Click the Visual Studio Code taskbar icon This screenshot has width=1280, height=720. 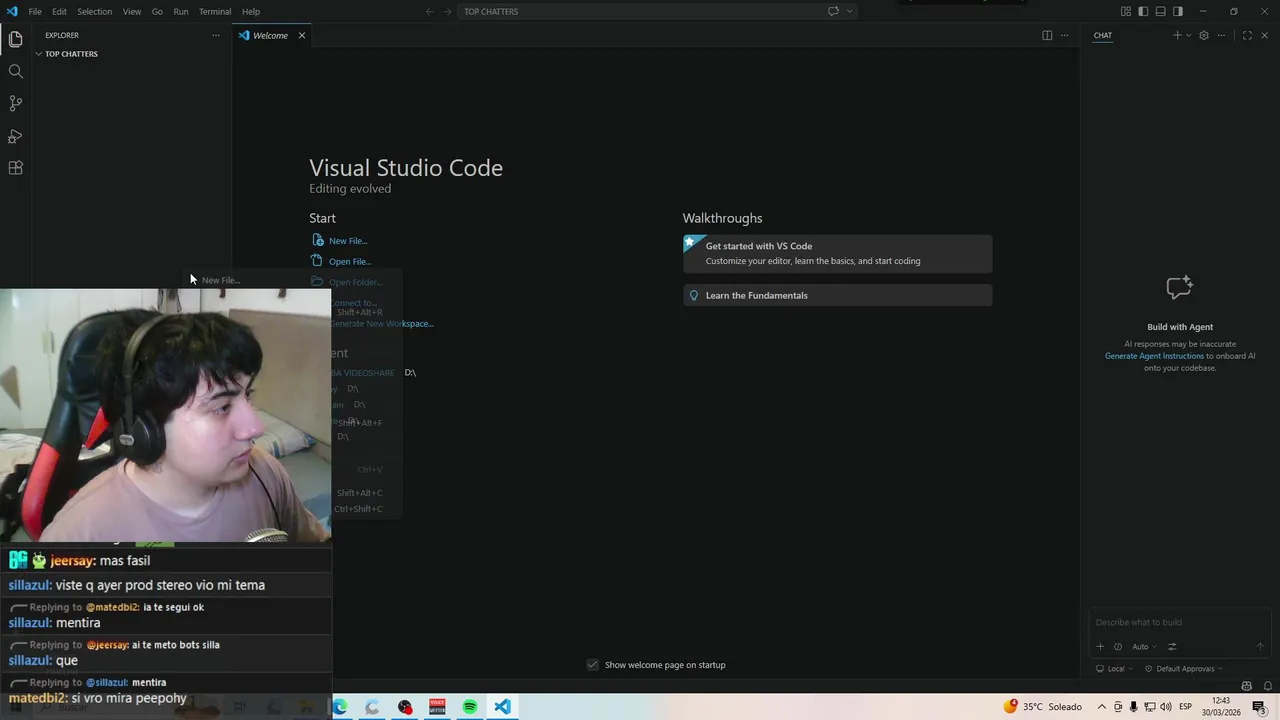point(502,707)
